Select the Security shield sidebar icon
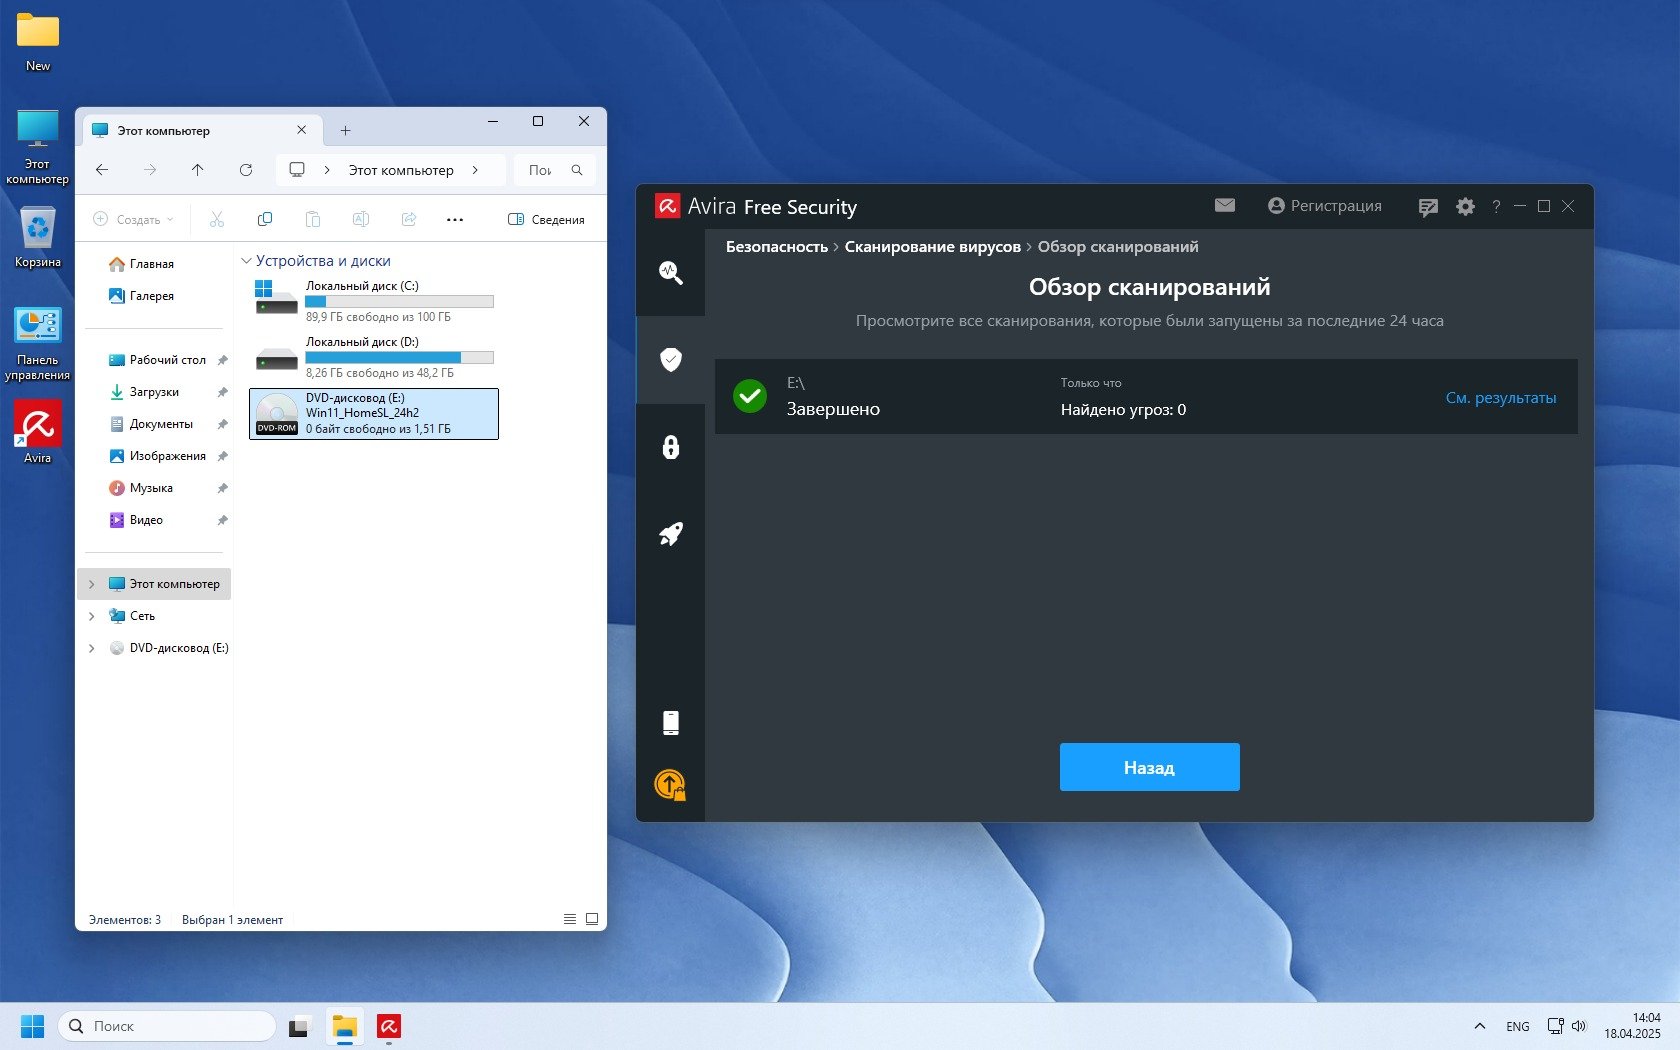The image size is (1680, 1050). tap(670, 359)
